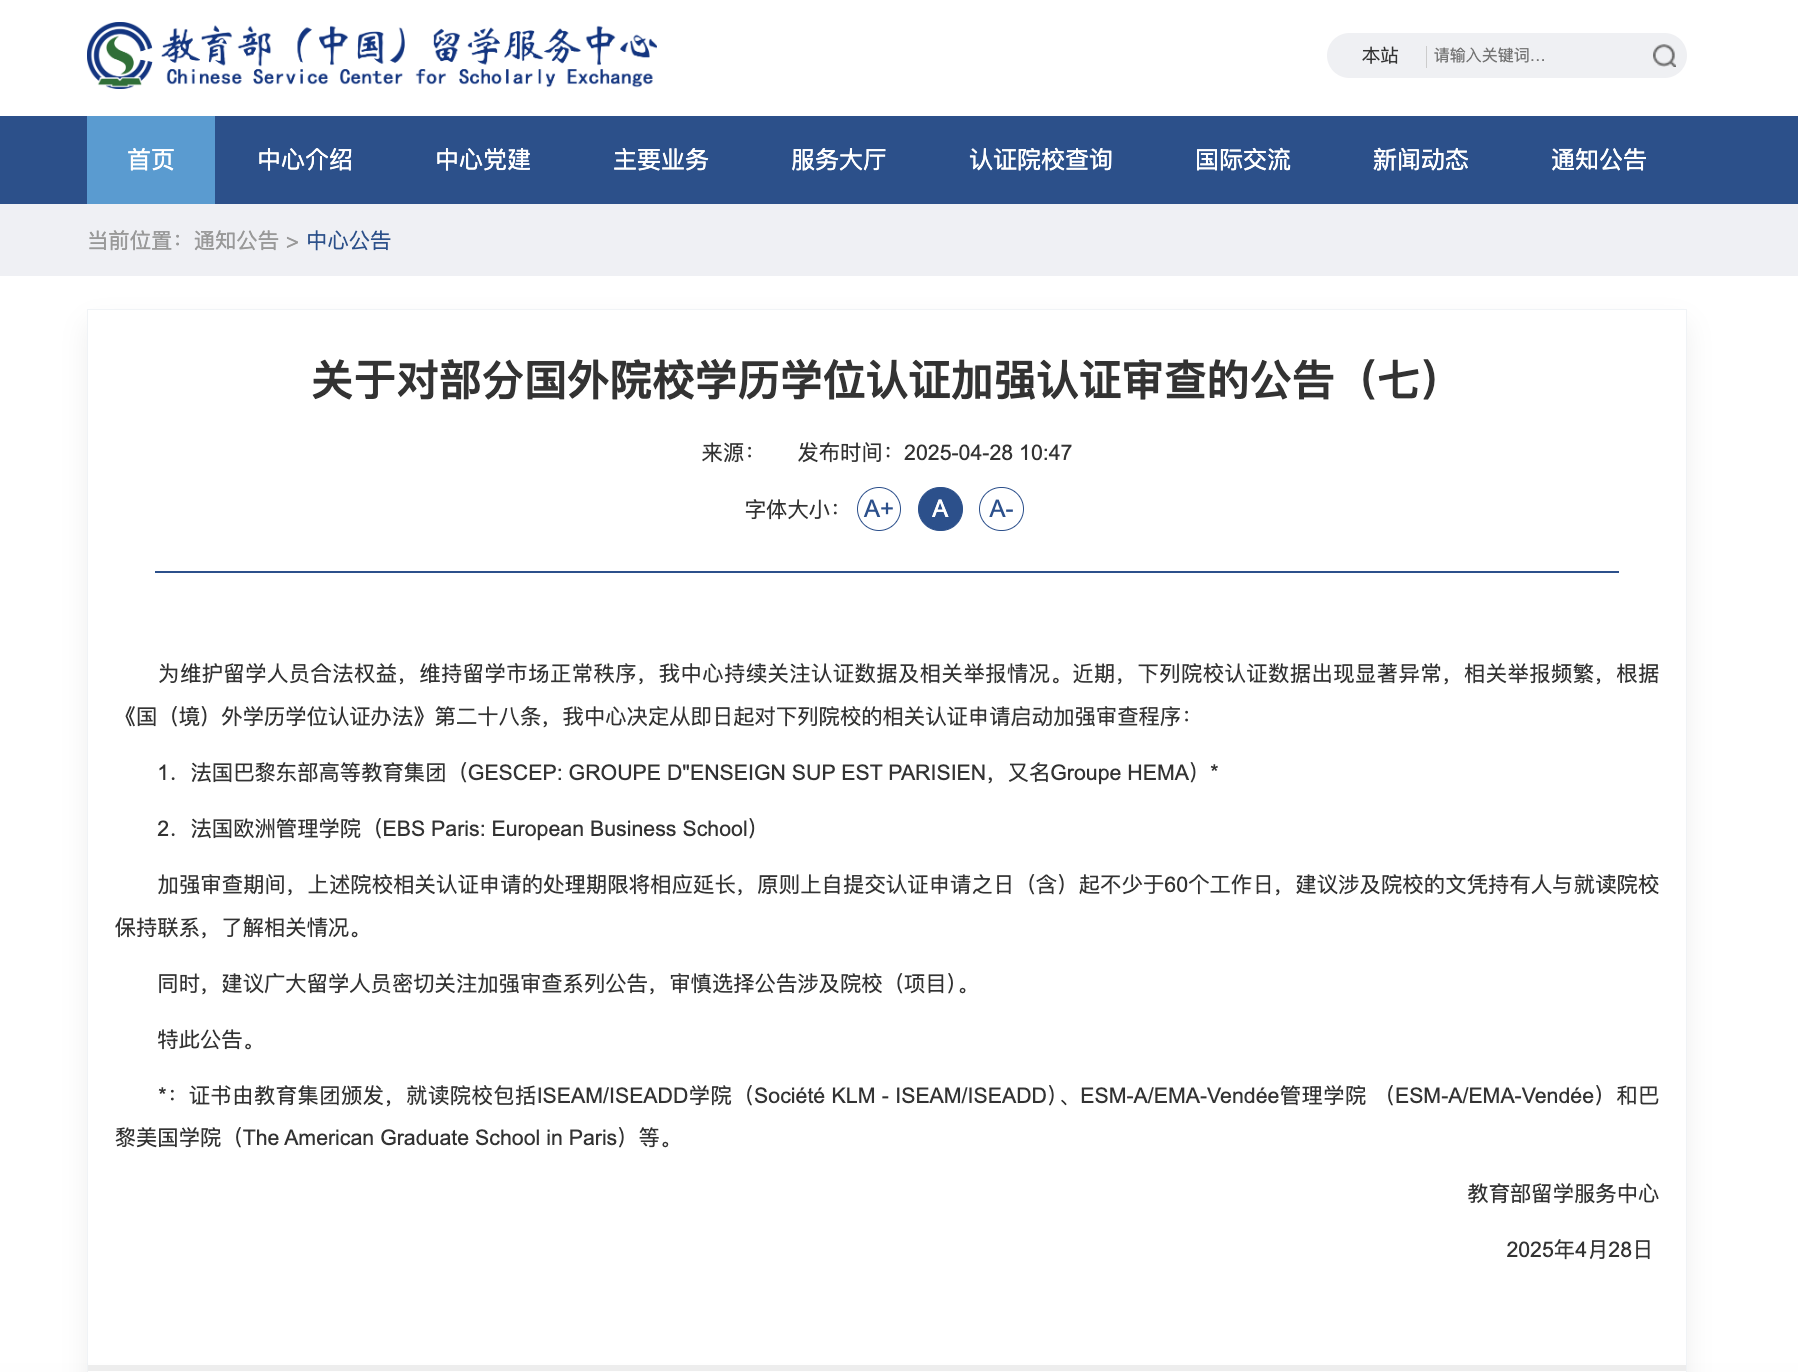1798x1372 pixels.
Task: Go to 首页 in the navigation bar
Action: tap(151, 160)
